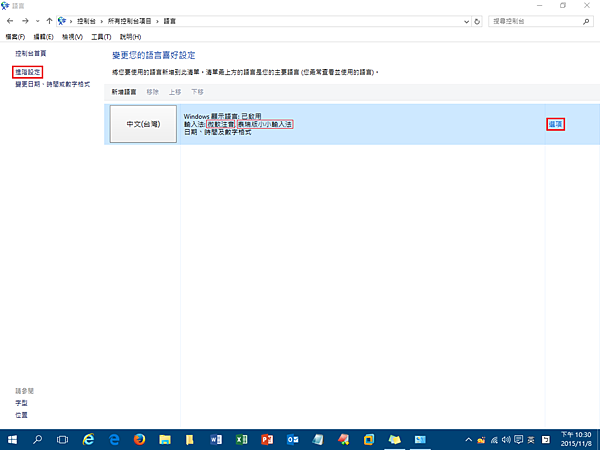Refresh the address bar location
Viewport: 600px width, 450px height.
(477, 21)
